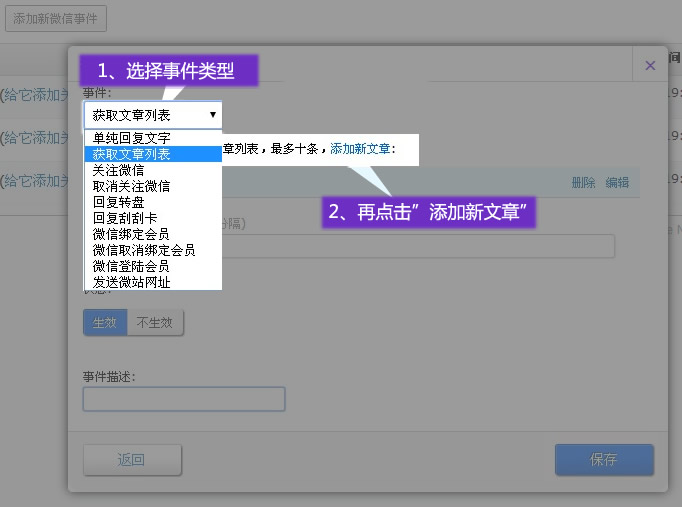The image size is (682, 507).
Task: Close the dialog with the X icon
Action: (650, 65)
